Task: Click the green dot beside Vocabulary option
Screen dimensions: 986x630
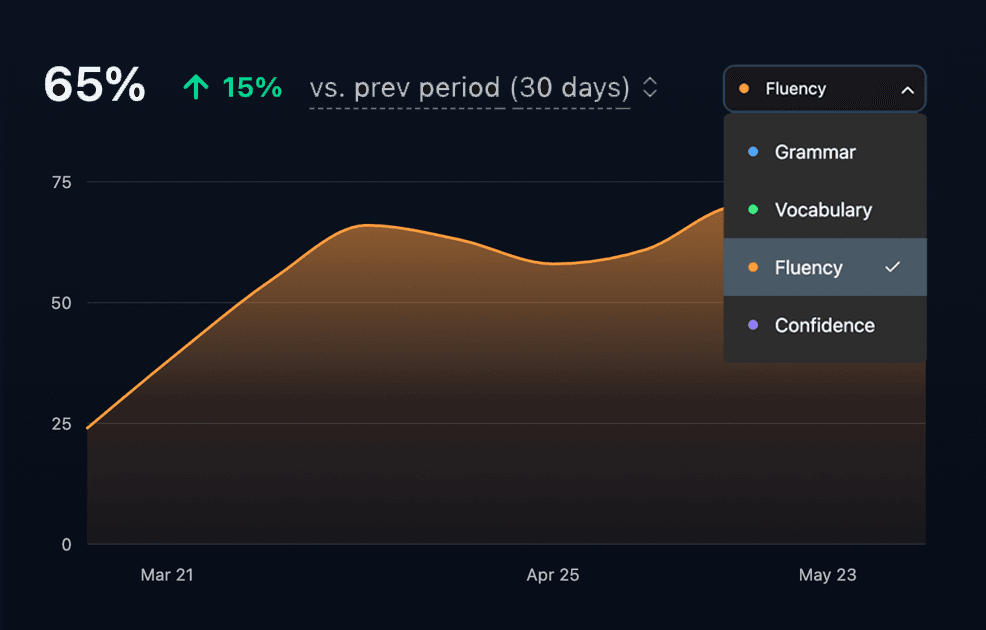Action: 751,210
